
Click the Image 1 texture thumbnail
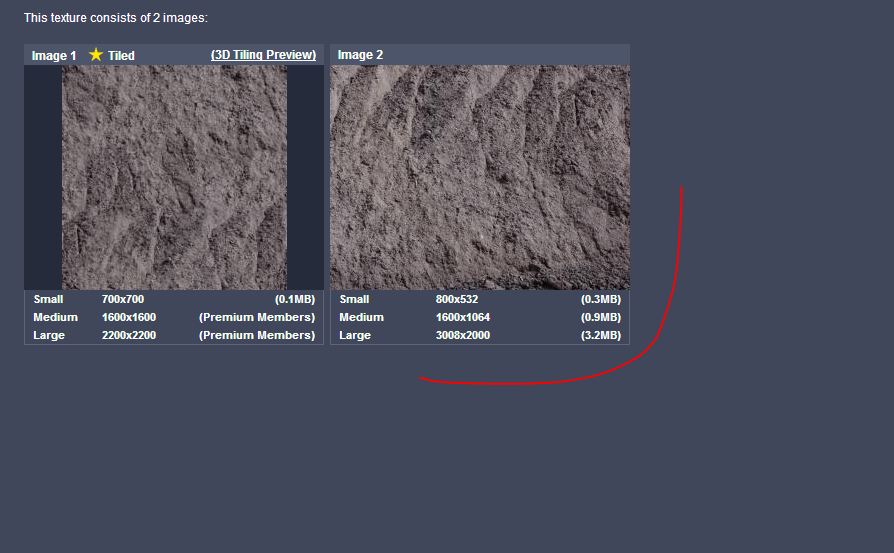pyautogui.click(x=174, y=177)
